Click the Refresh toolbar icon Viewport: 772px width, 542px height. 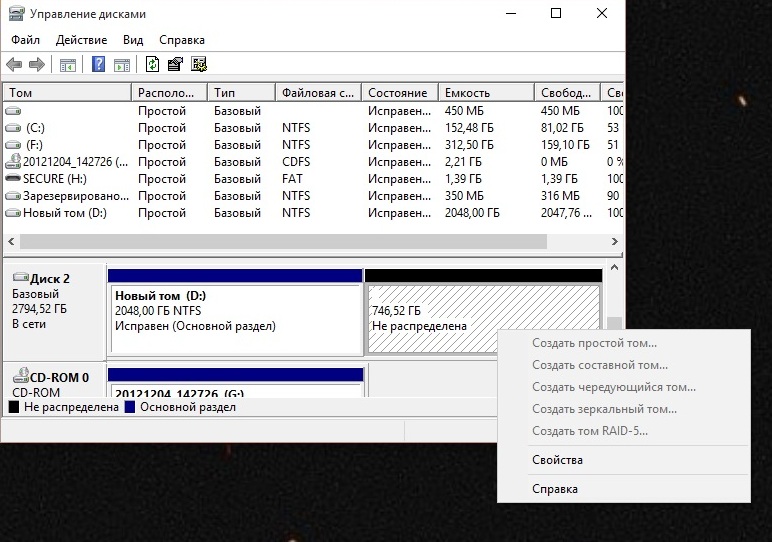[152, 64]
